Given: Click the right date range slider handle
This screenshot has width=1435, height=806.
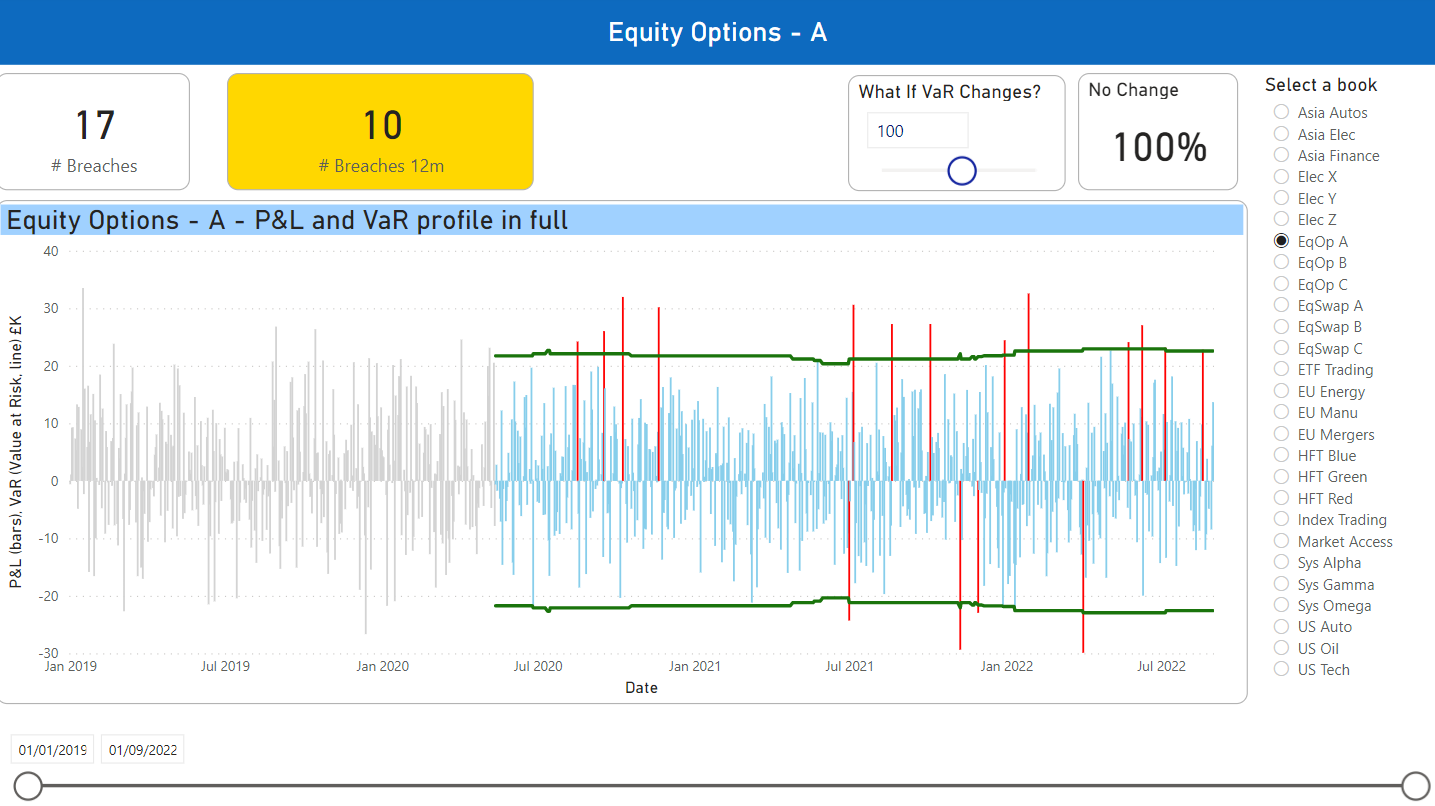Looking at the screenshot, I should (x=1415, y=786).
